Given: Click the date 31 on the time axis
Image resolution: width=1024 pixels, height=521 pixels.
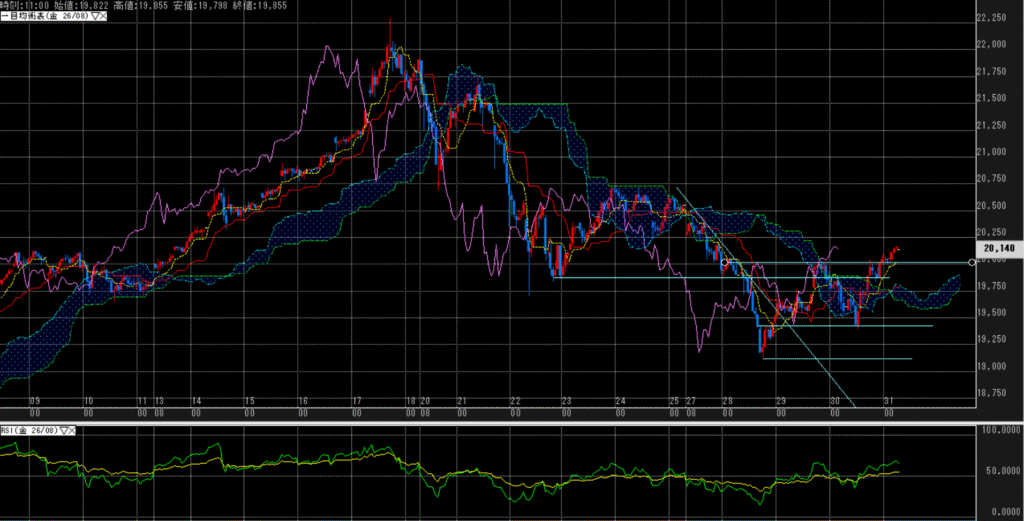Looking at the screenshot, I should click(x=887, y=400).
